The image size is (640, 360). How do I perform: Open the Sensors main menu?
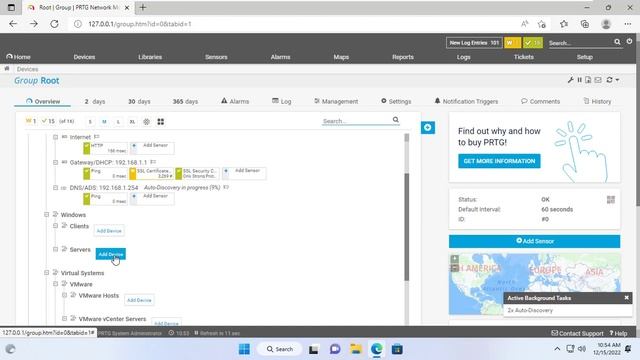tap(216, 57)
